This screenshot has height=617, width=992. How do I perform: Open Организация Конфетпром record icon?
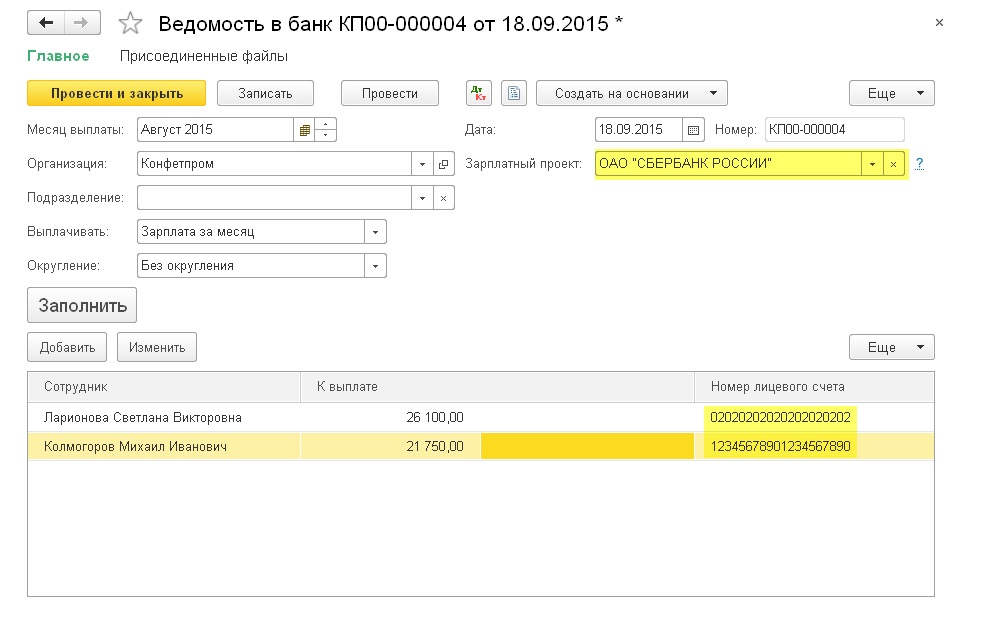coord(443,164)
